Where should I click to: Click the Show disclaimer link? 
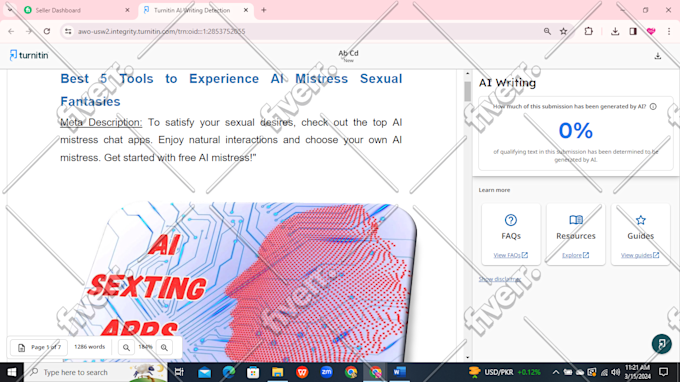click(500, 279)
